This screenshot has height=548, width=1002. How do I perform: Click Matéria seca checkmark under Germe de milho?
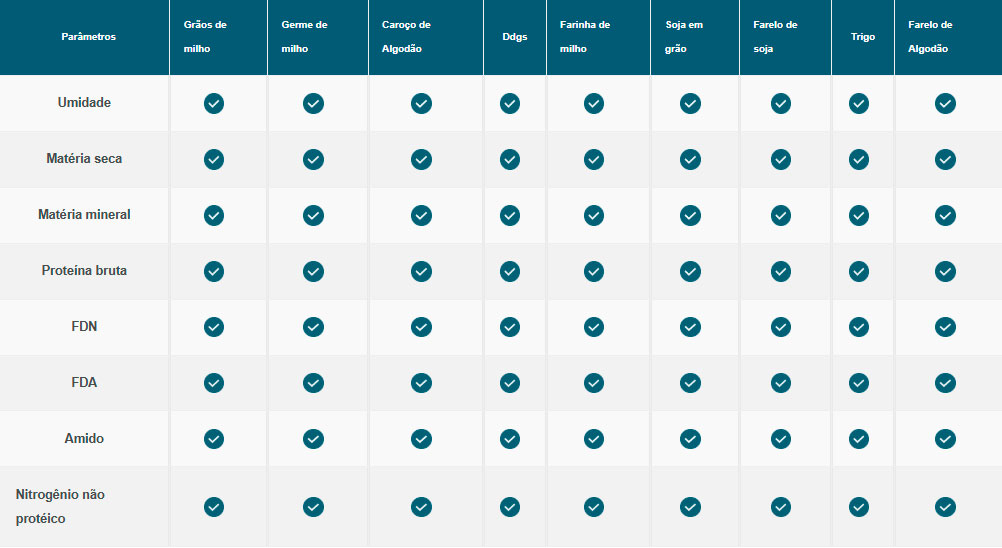click(x=313, y=159)
